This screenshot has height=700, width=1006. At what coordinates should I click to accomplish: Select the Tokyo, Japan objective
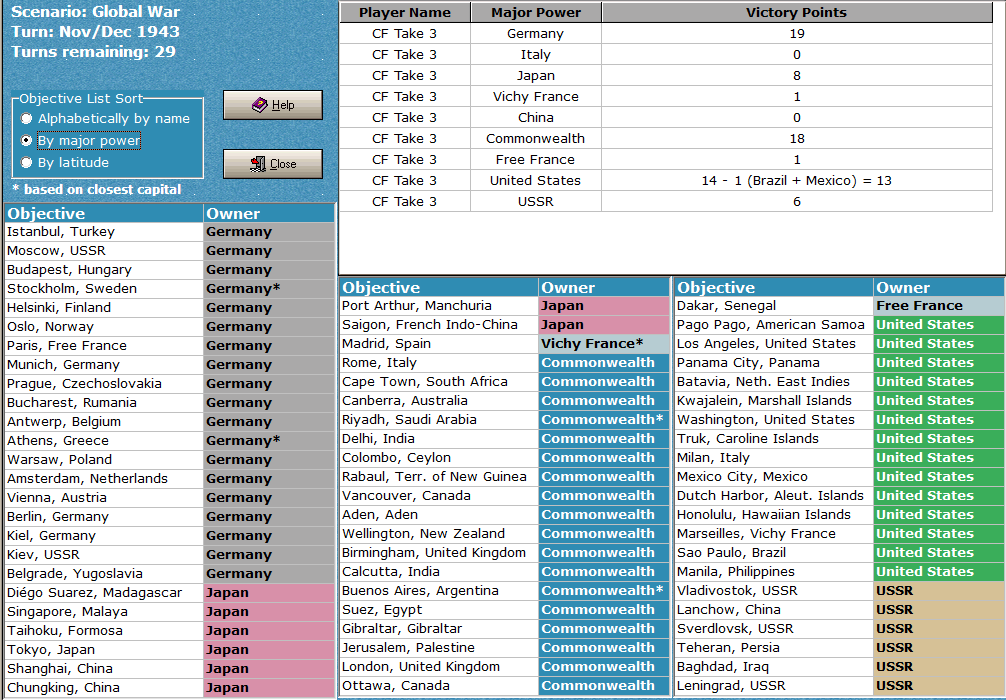tap(104, 649)
